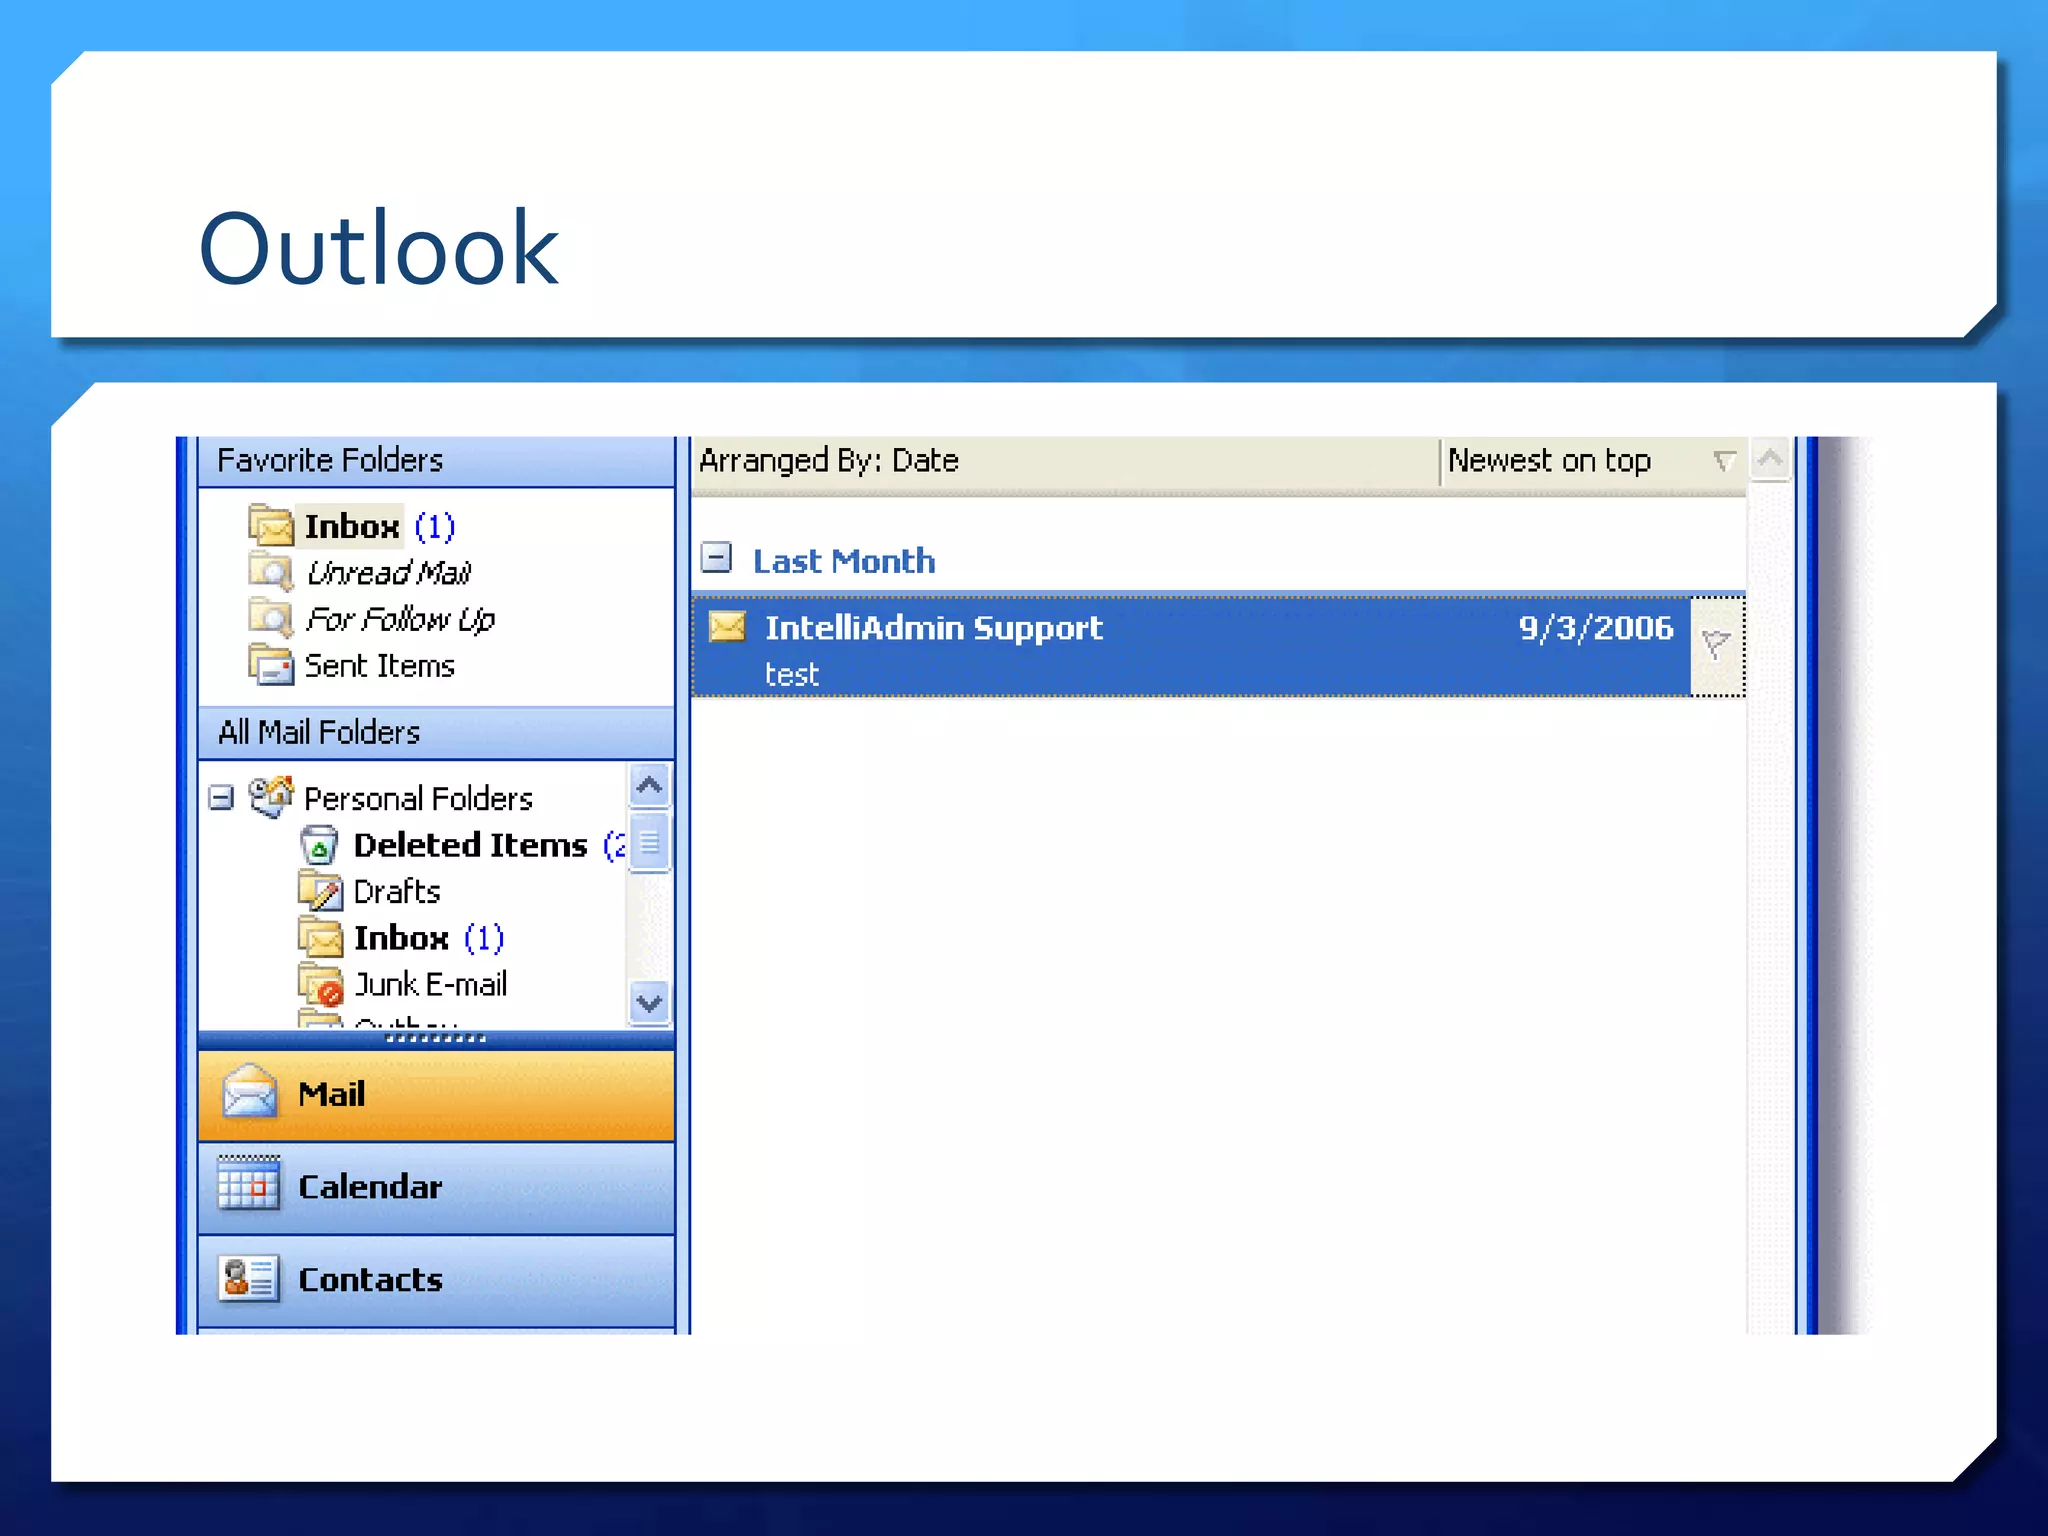The image size is (2048, 1536).
Task: Click the folder list scroll up arrow
Action: pyautogui.click(x=650, y=785)
